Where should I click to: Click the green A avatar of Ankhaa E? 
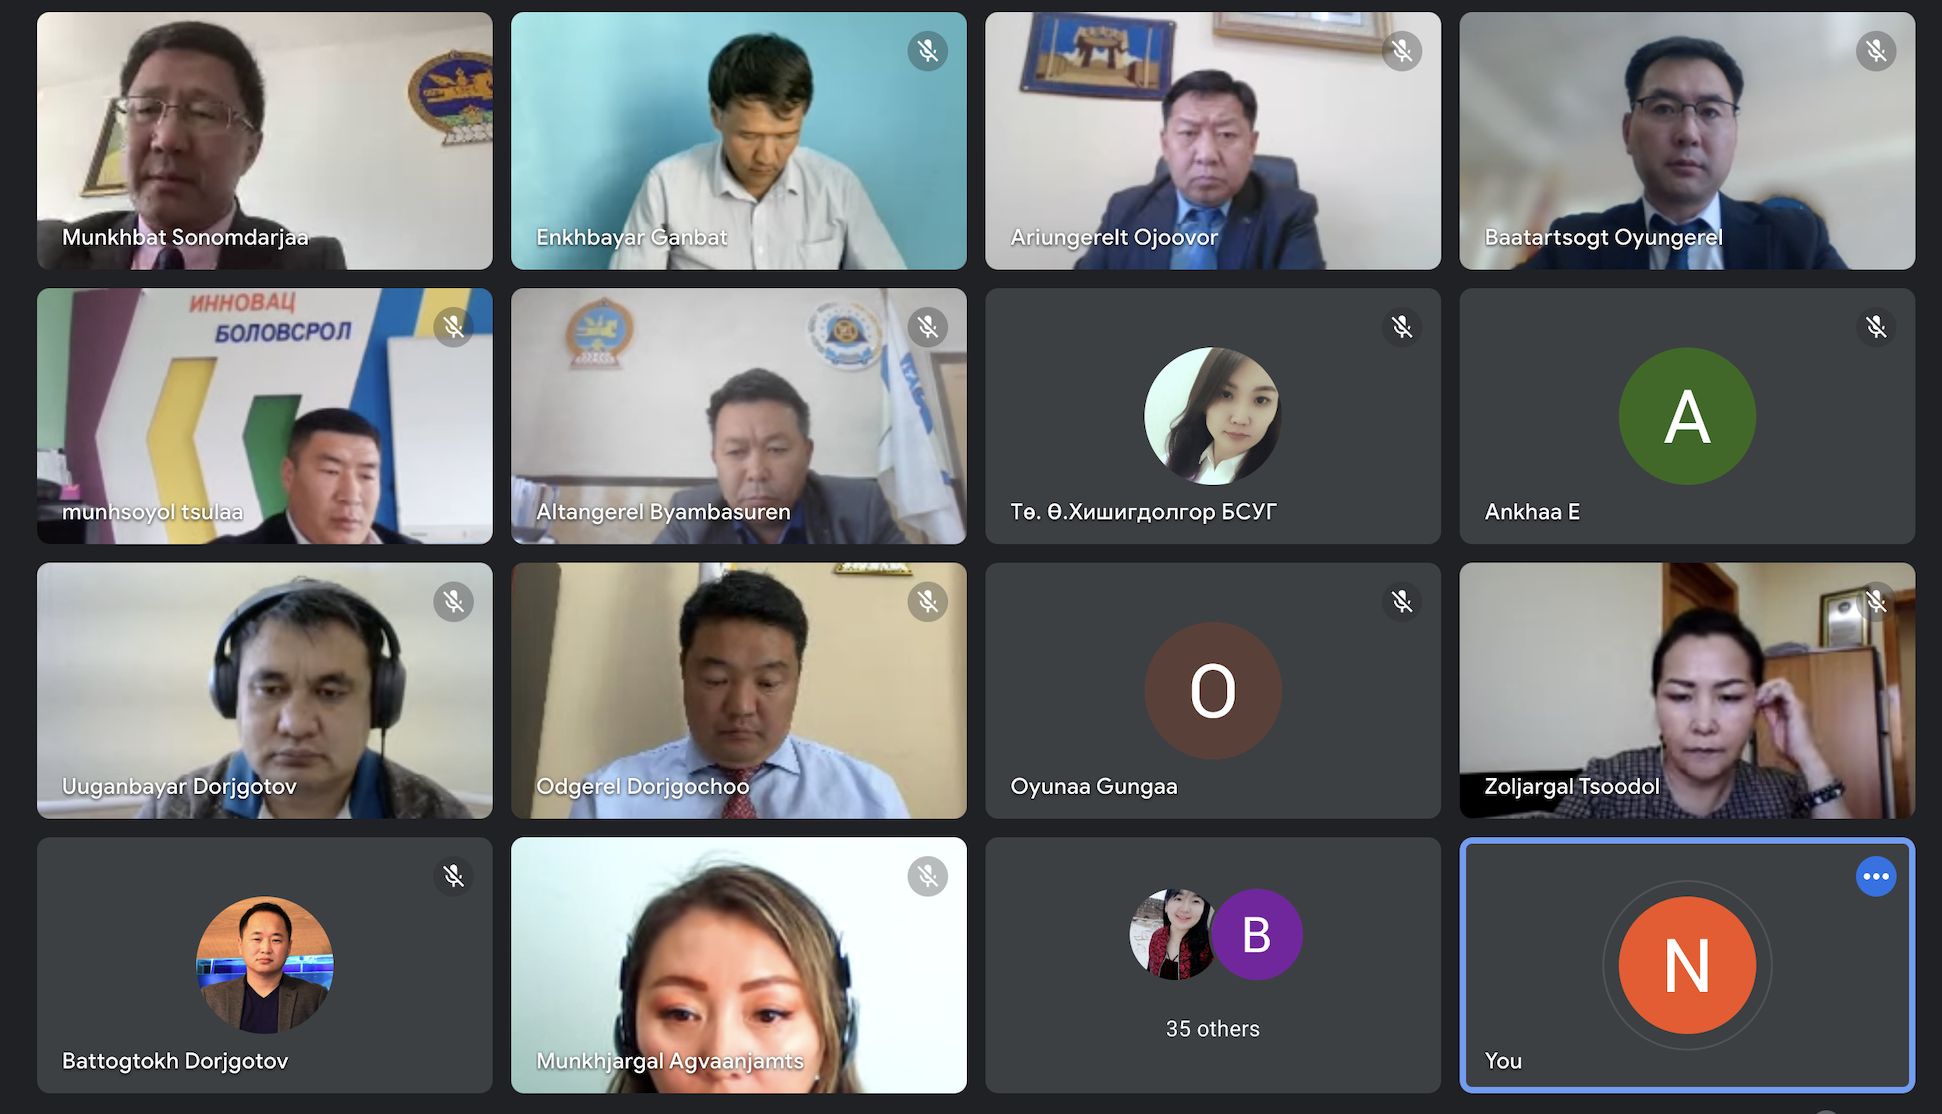pos(1687,416)
